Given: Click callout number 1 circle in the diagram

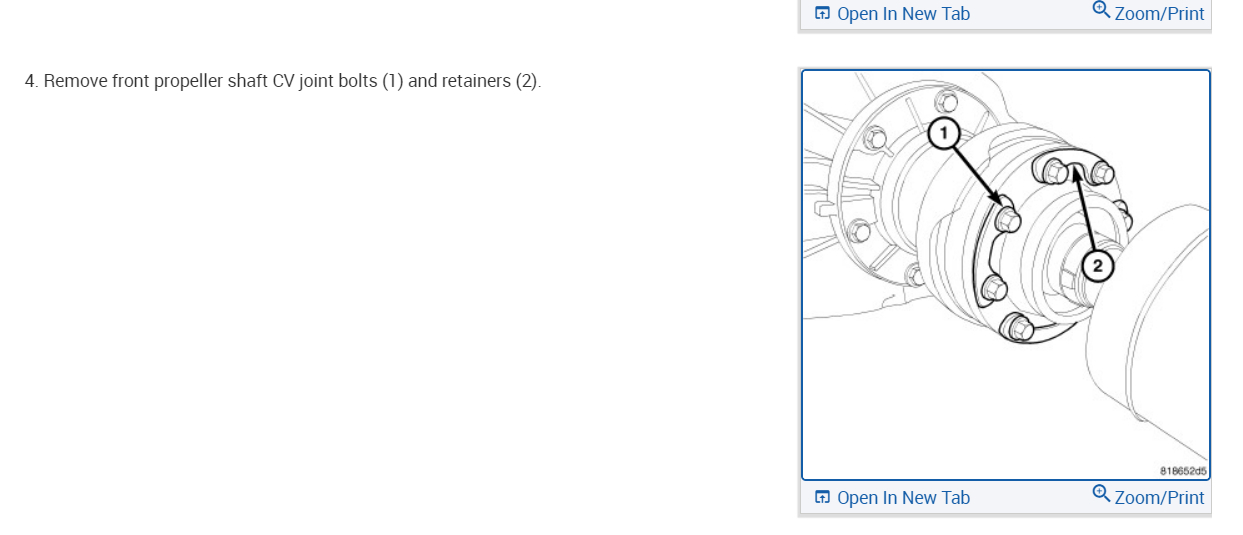Looking at the screenshot, I should pos(944,133).
